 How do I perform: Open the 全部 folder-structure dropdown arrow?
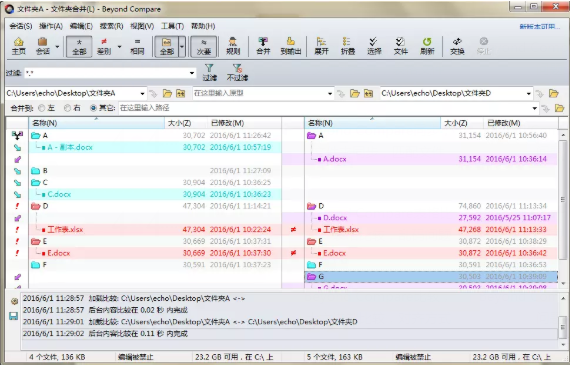(182, 47)
